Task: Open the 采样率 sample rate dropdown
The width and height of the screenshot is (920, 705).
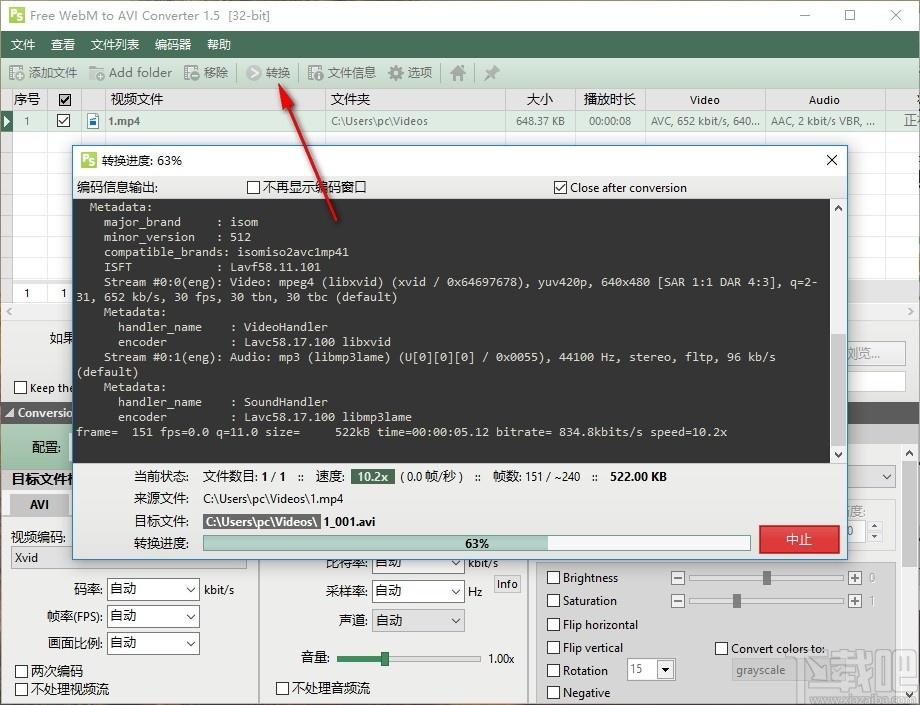Action: (x=418, y=592)
